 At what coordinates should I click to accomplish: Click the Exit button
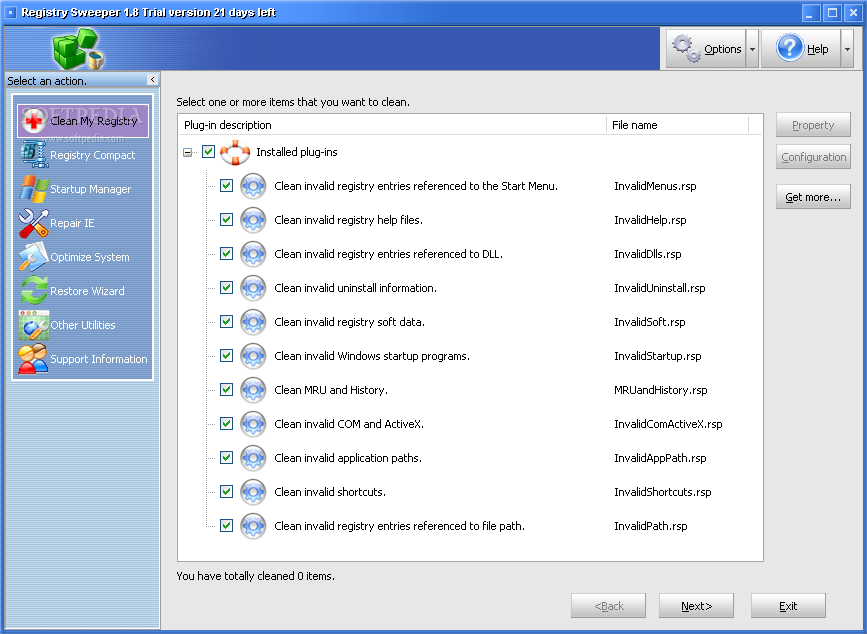coord(788,606)
